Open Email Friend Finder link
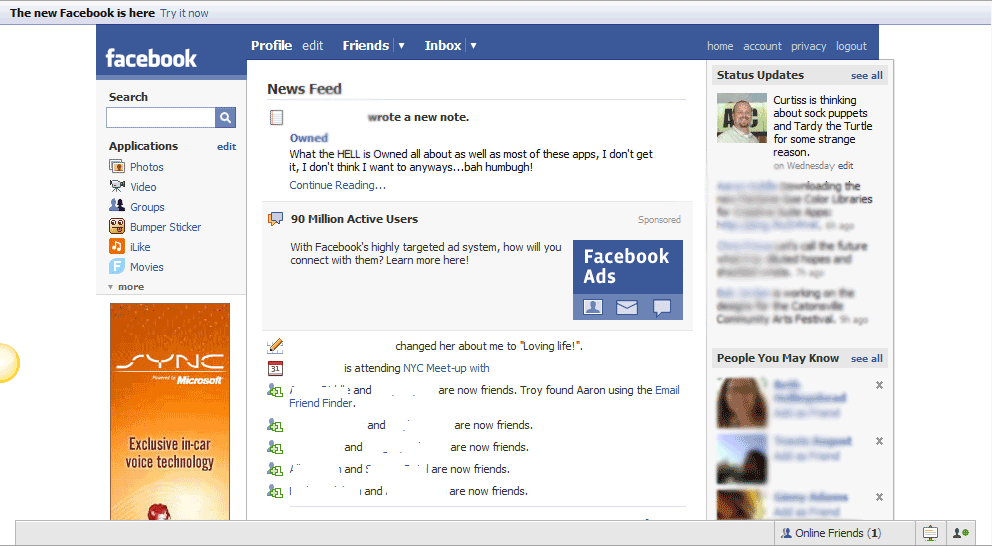Viewport: 992px width, 546px height. tap(484, 397)
